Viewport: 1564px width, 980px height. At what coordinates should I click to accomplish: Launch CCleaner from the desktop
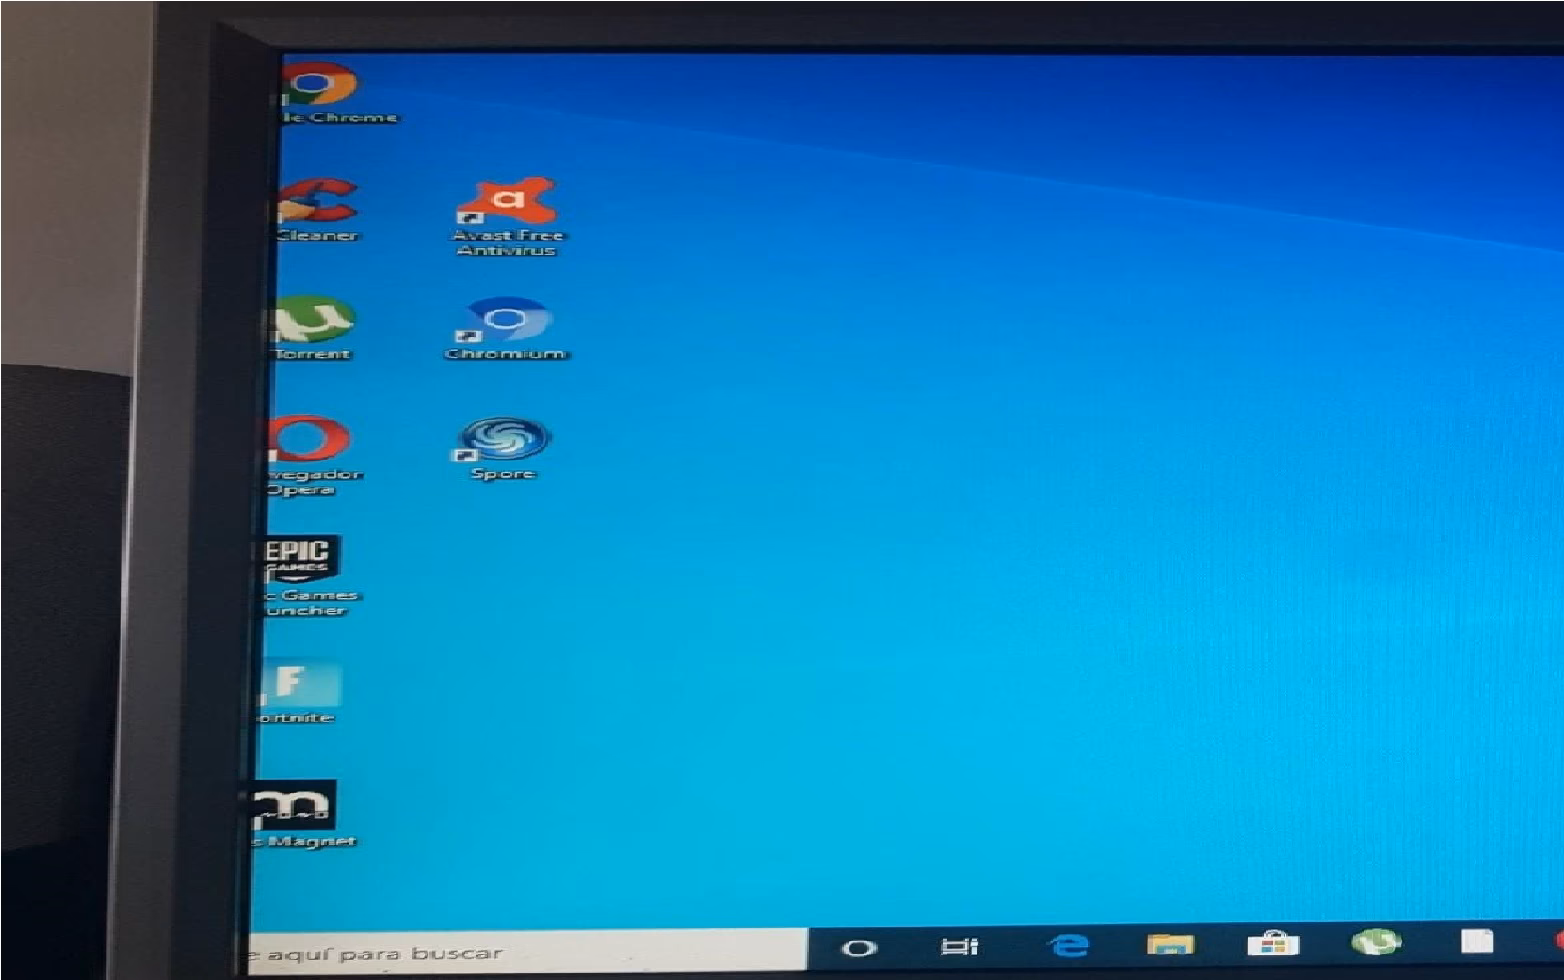point(318,210)
